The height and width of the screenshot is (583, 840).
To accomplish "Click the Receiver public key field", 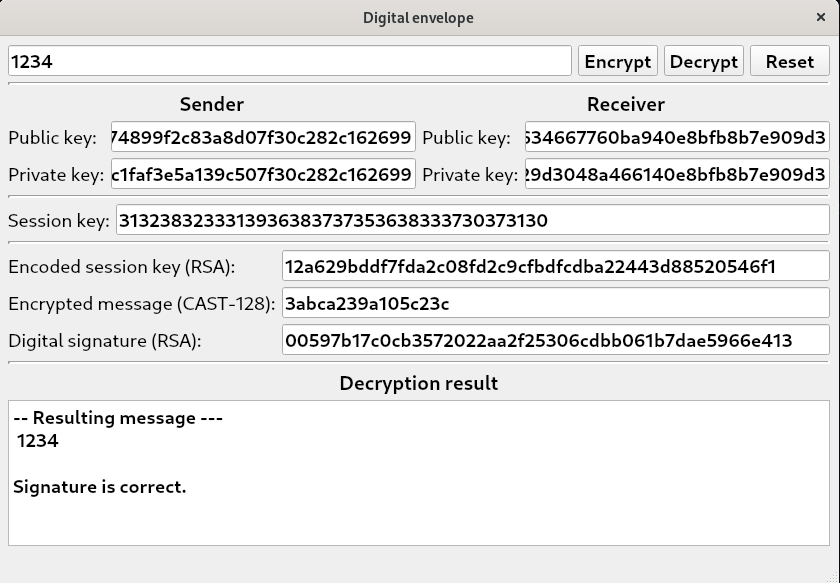I will pyautogui.click(x=677, y=137).
